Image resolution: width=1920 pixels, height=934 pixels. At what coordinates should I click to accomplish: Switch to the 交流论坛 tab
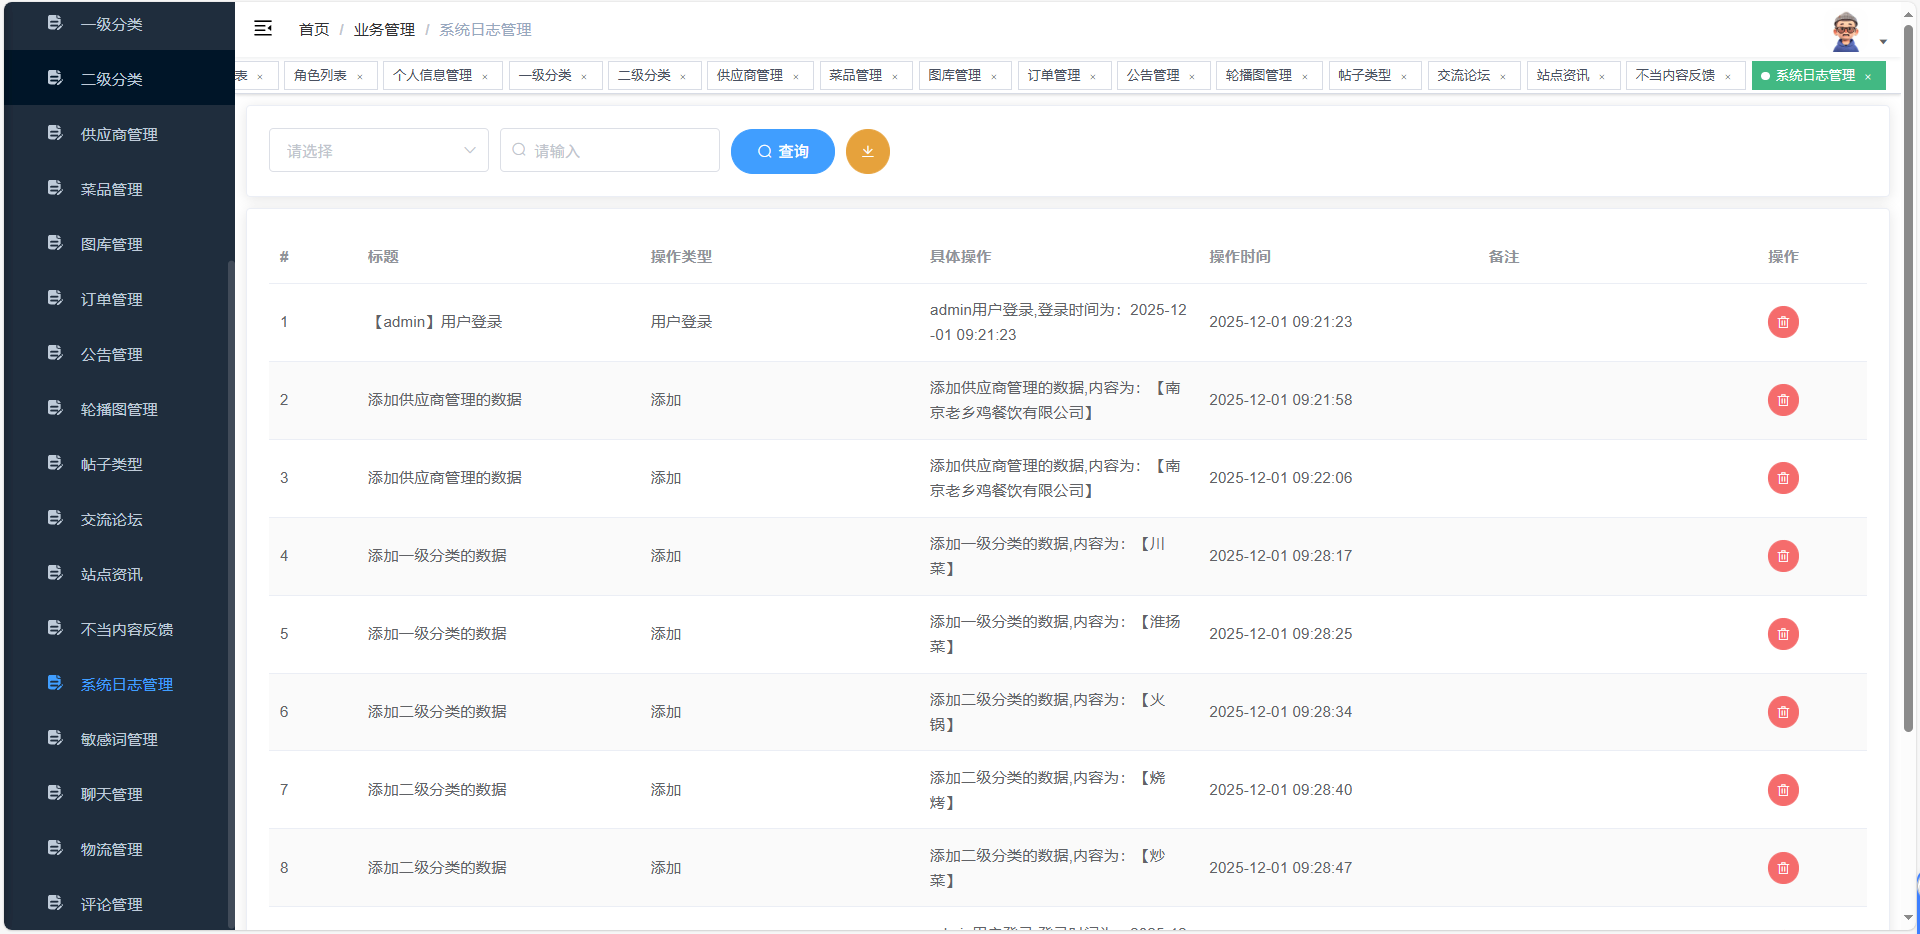click(x=1464, y=75)
